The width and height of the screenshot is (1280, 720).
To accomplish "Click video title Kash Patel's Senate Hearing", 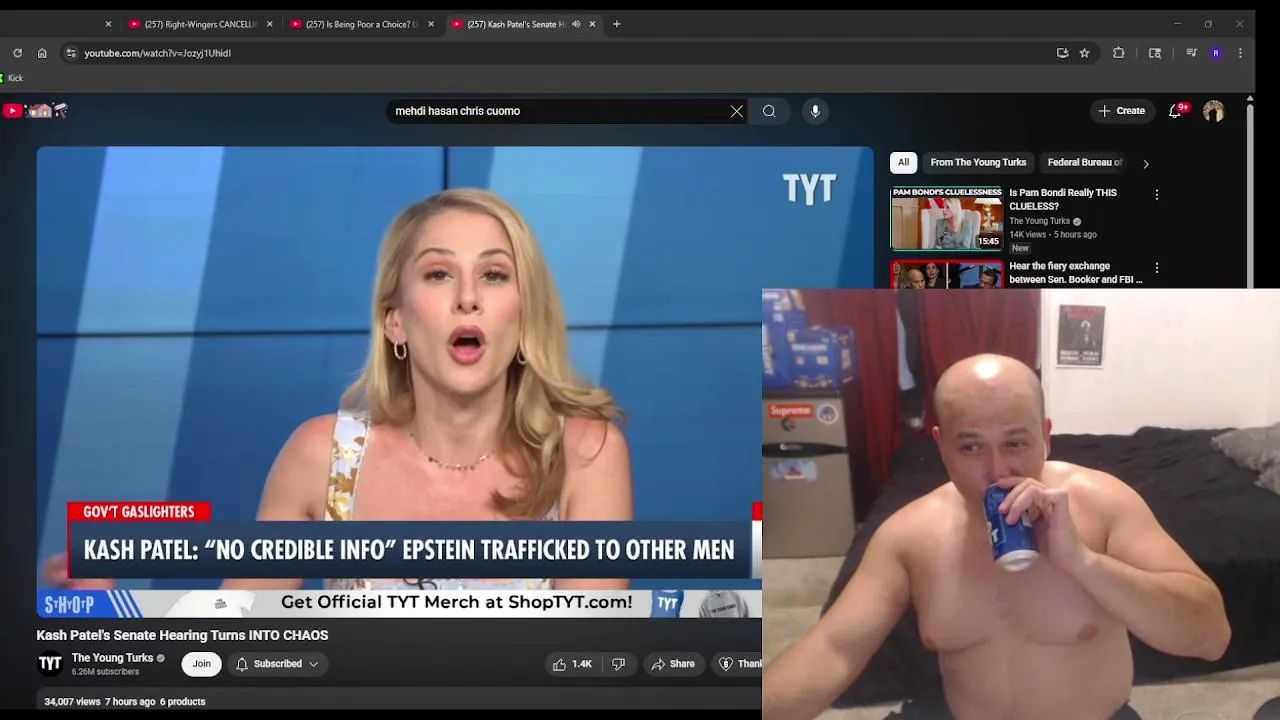I will pos(182,635).
